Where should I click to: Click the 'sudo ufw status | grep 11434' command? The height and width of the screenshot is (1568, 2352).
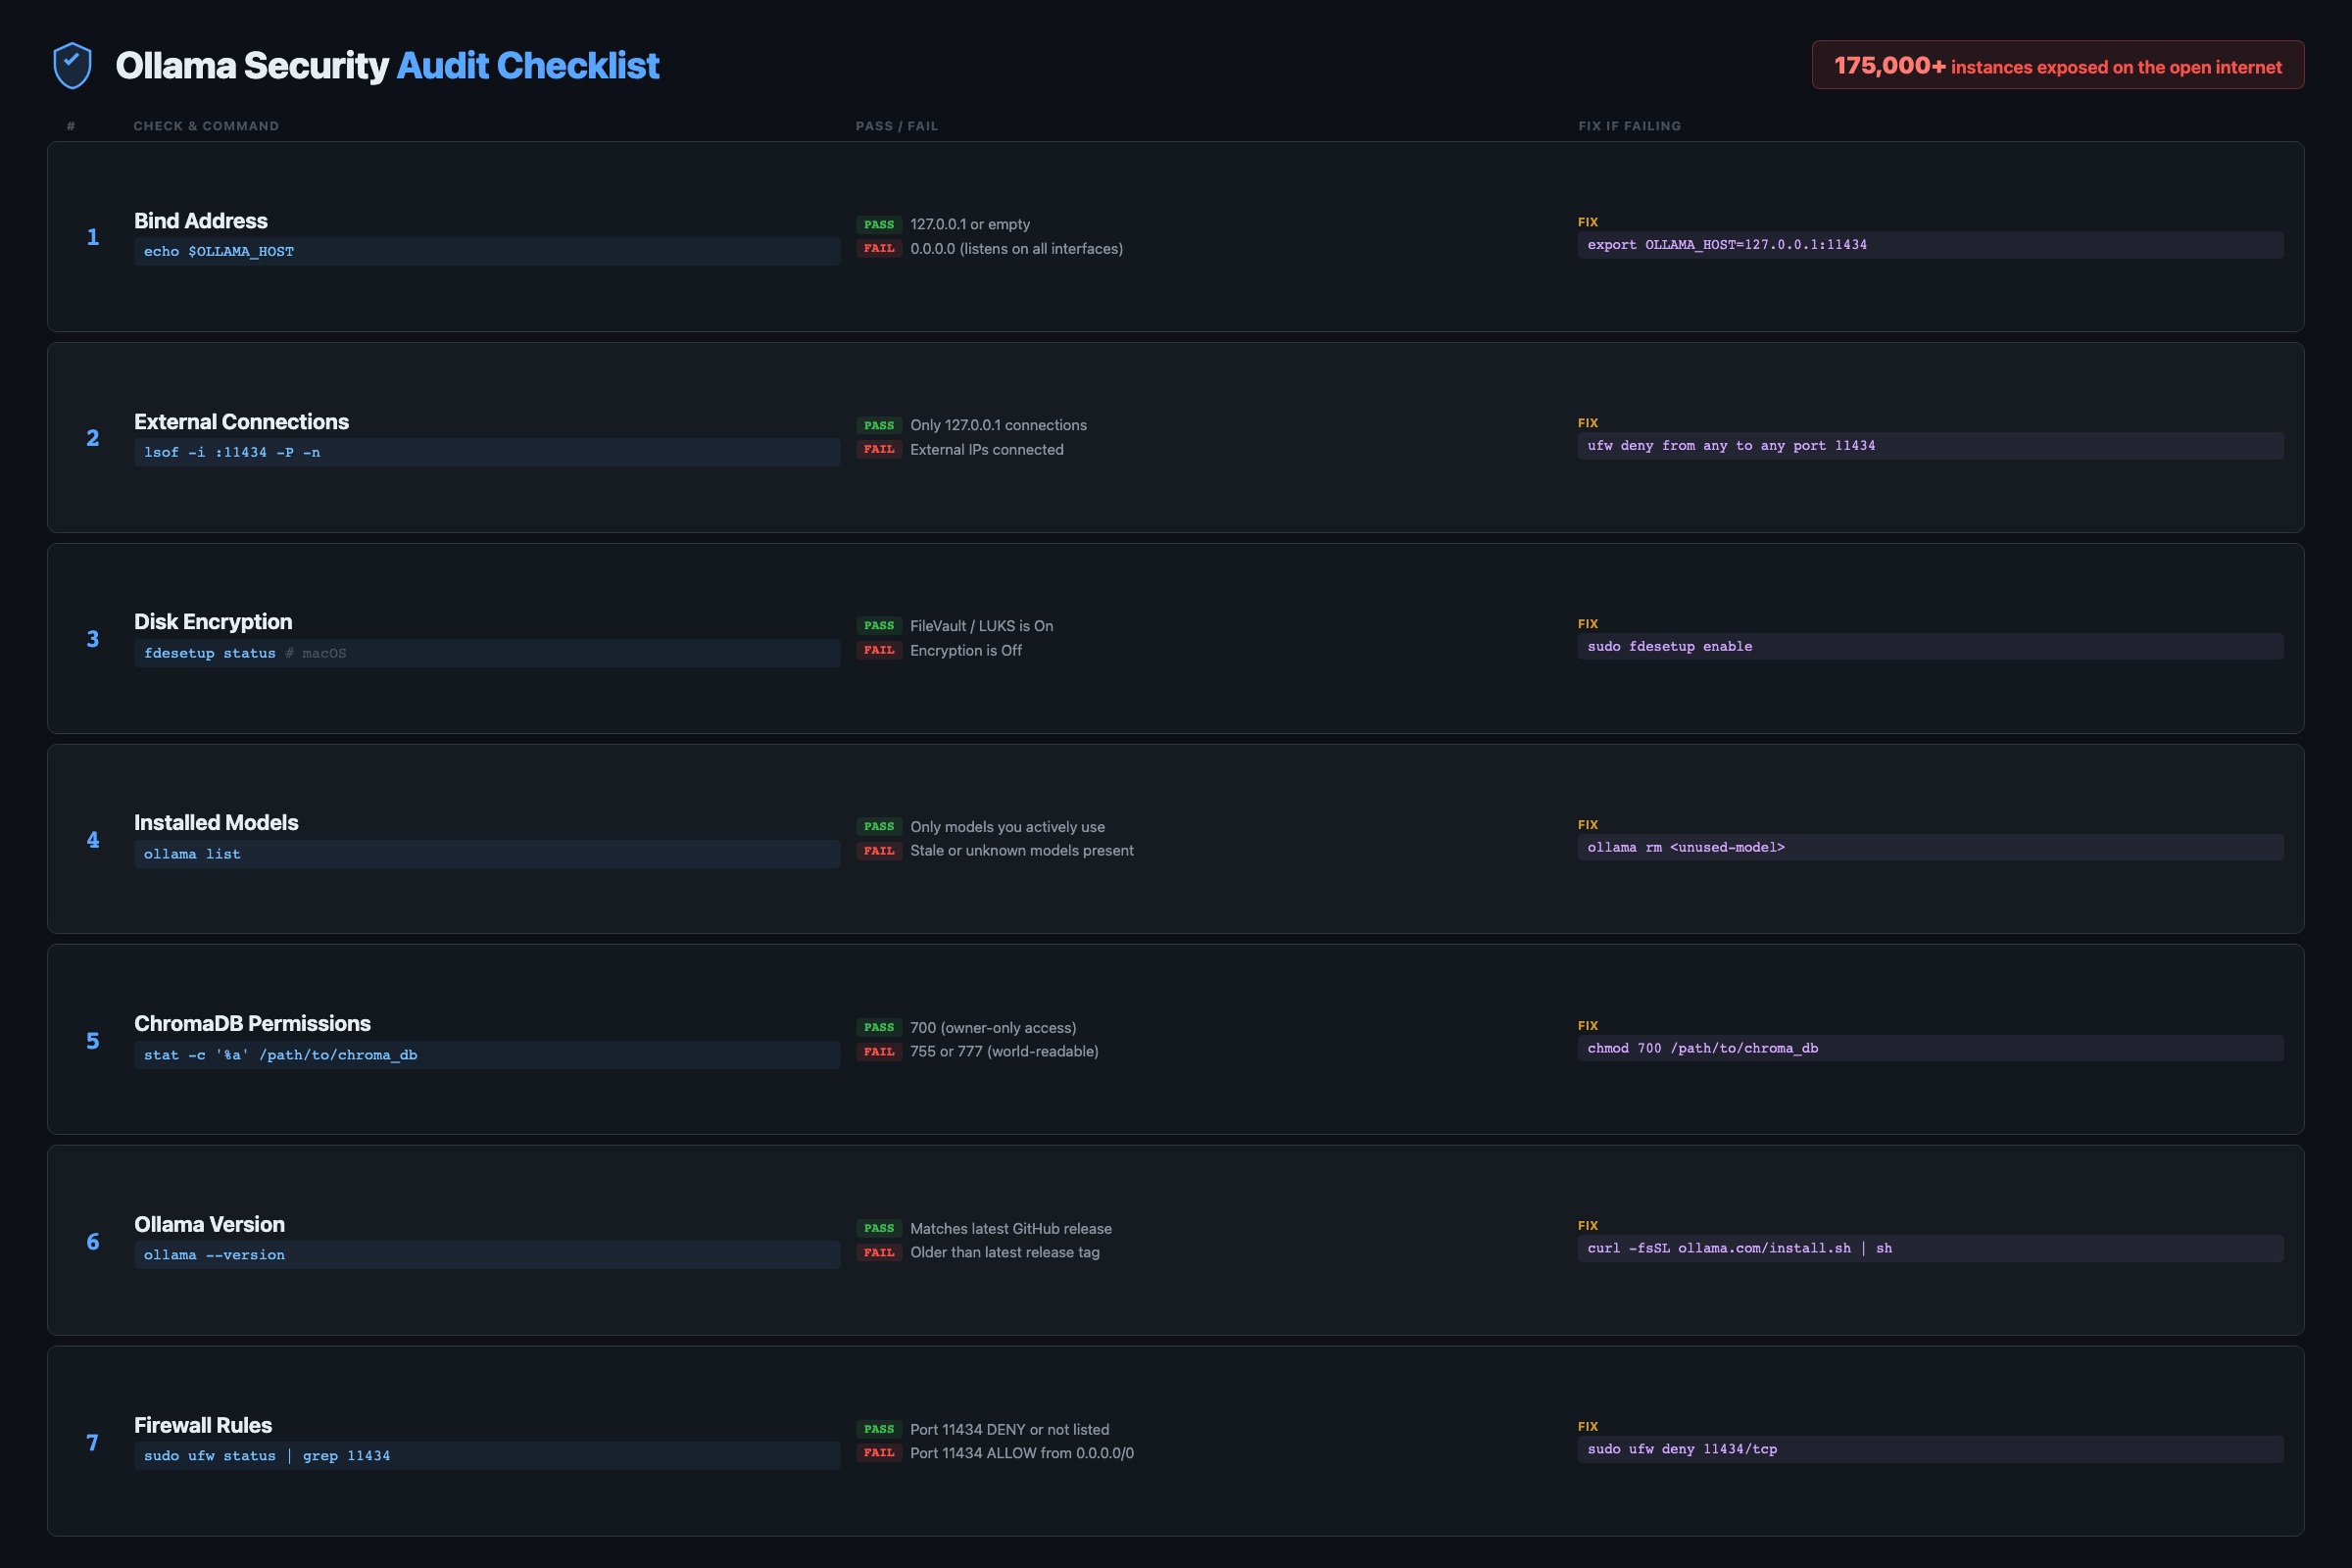click(487, 1456)
